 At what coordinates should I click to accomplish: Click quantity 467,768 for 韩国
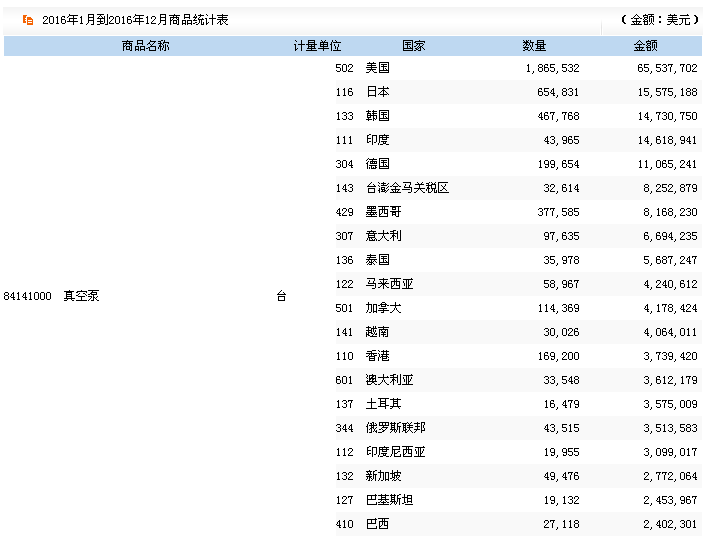point(558,116)
